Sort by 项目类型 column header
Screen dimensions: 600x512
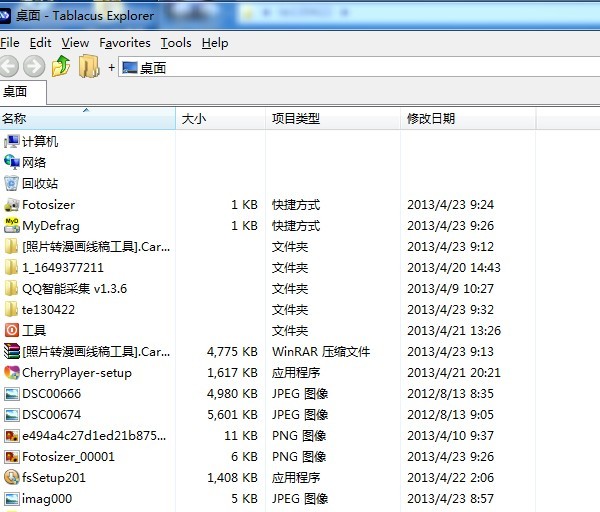333,119
